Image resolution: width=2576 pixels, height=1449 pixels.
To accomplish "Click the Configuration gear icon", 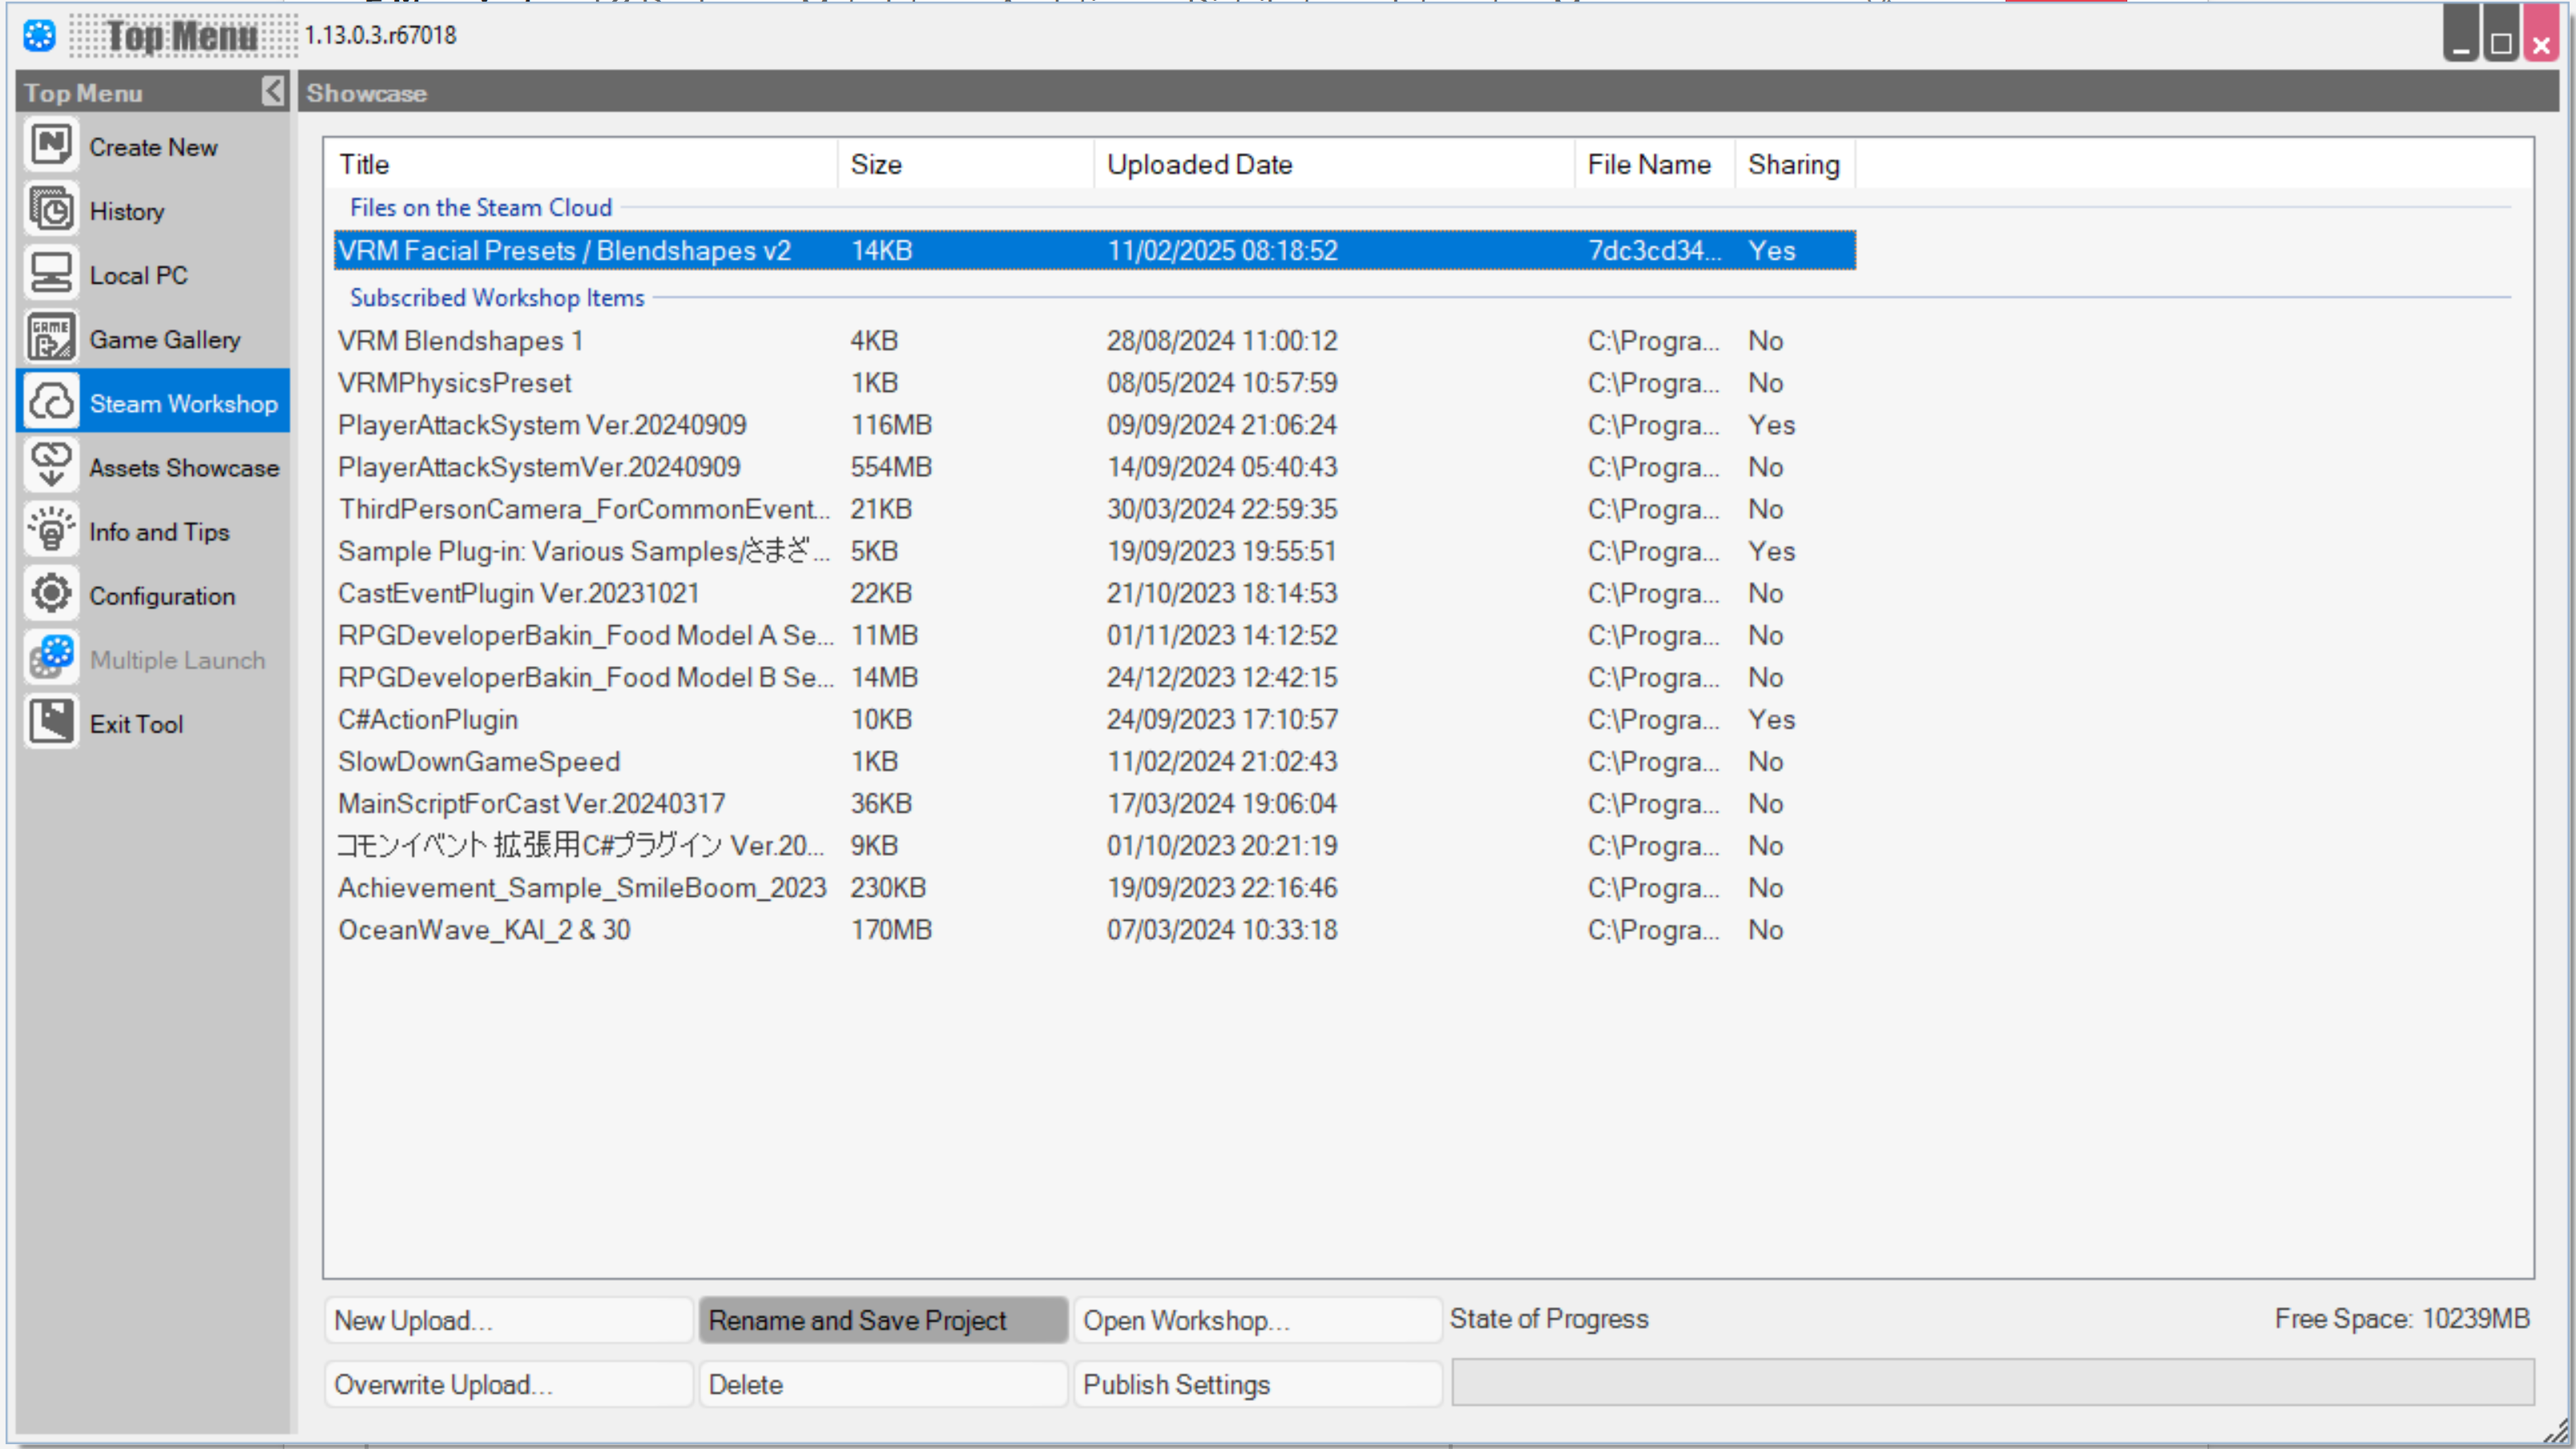I will point(51,594).
